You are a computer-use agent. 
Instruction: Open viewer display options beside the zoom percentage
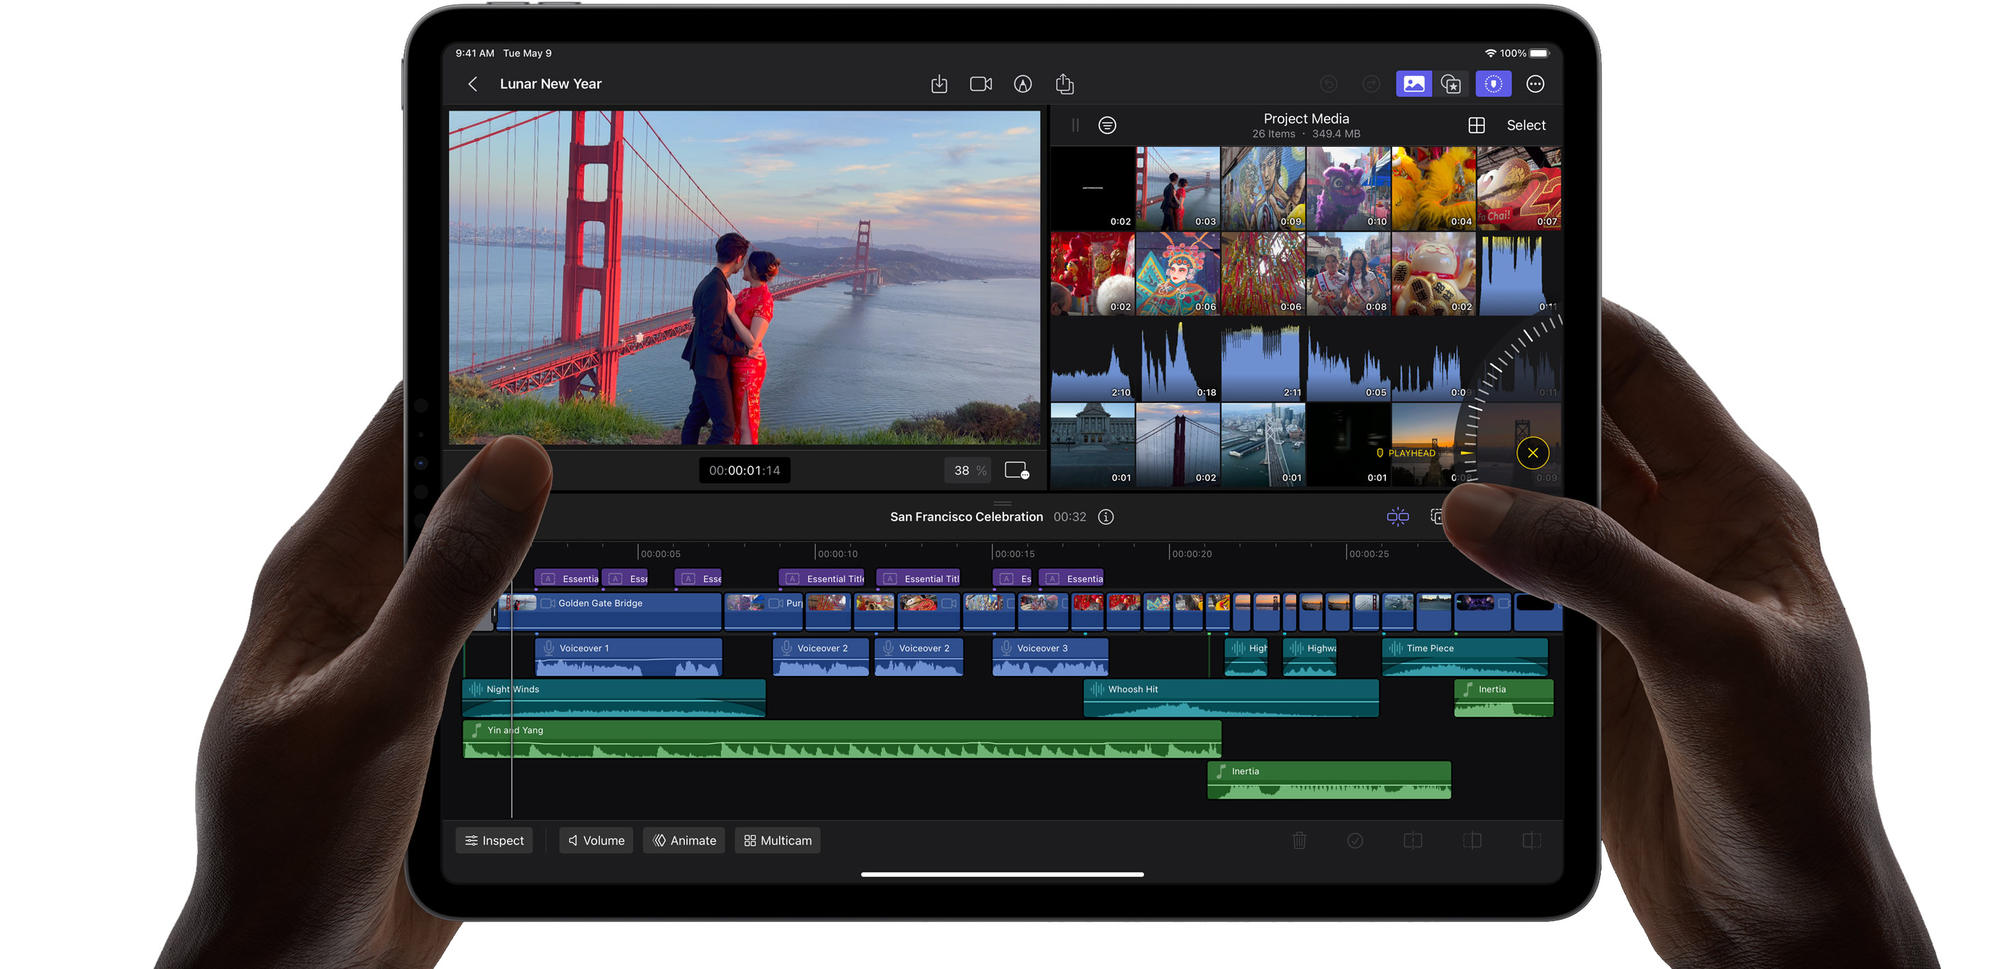click(1017, 470)
